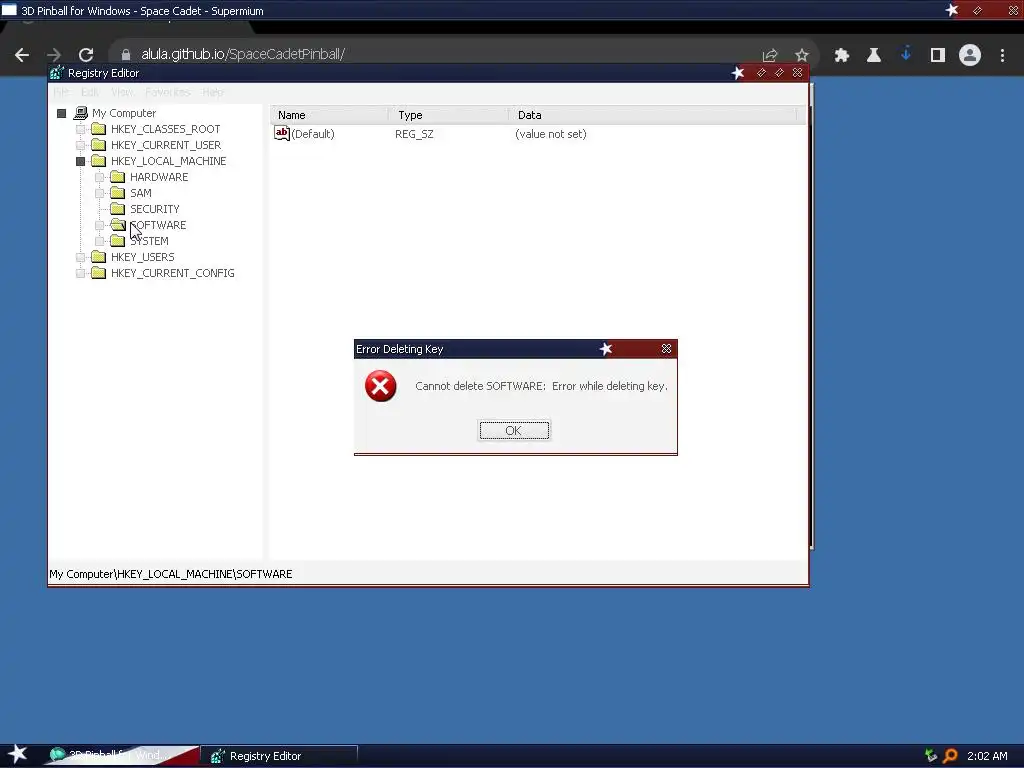Click the HKEY_CLASSES_ROOT folder icon
1024x768 pixels.
(x=99, y=129)
